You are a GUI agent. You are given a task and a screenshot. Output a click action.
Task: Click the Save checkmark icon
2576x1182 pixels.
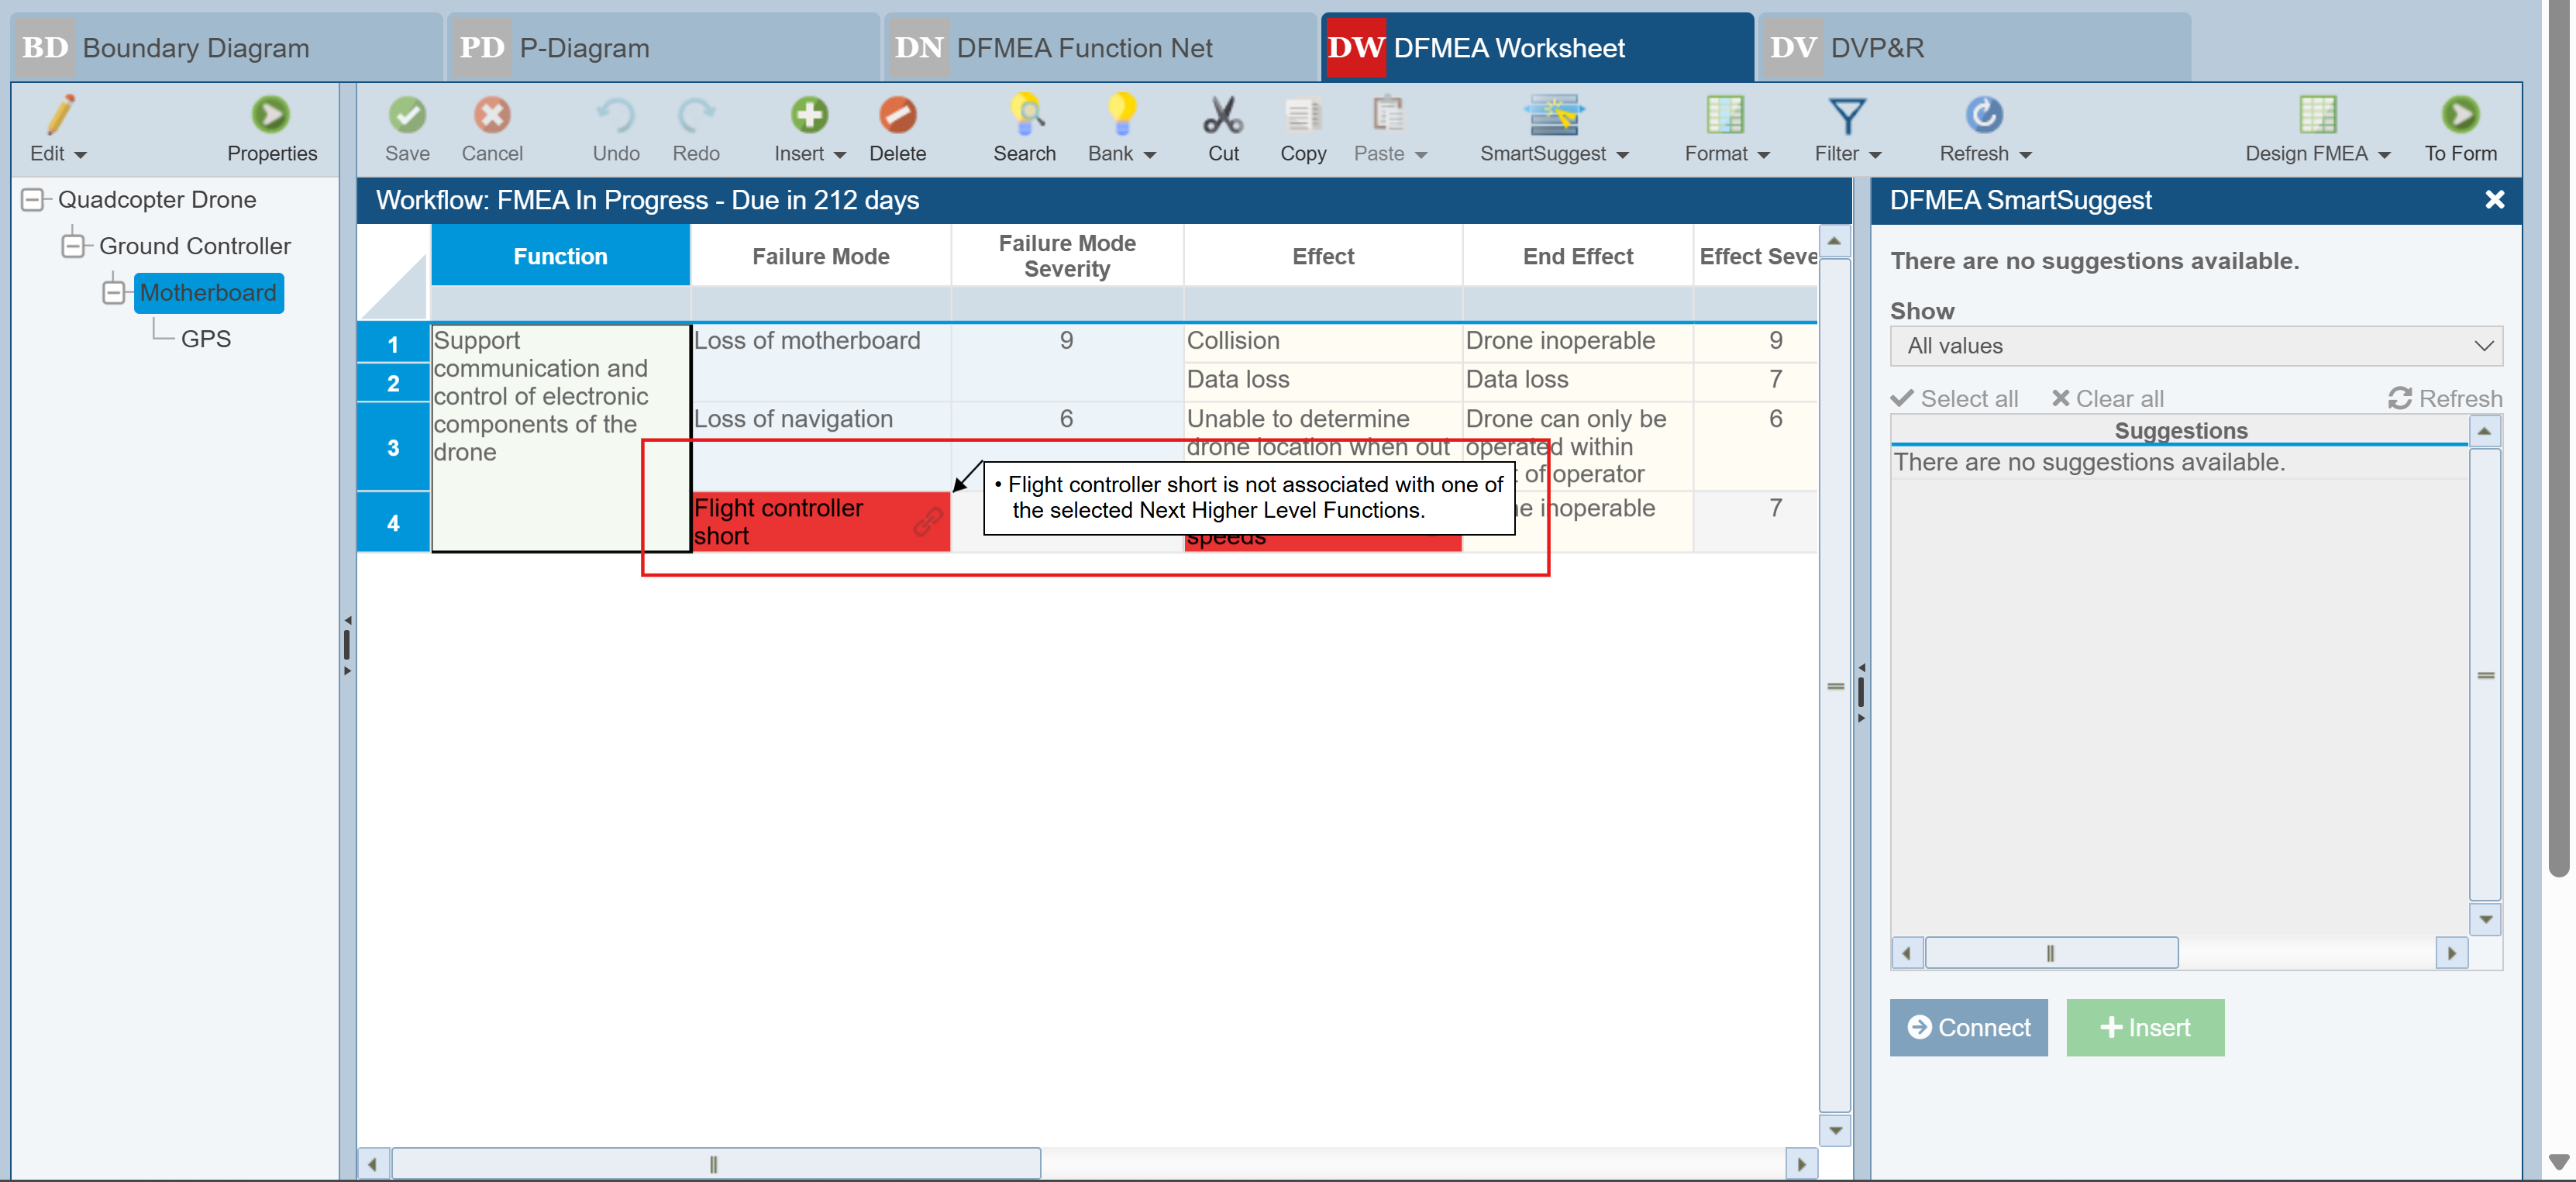pos(407,116)
